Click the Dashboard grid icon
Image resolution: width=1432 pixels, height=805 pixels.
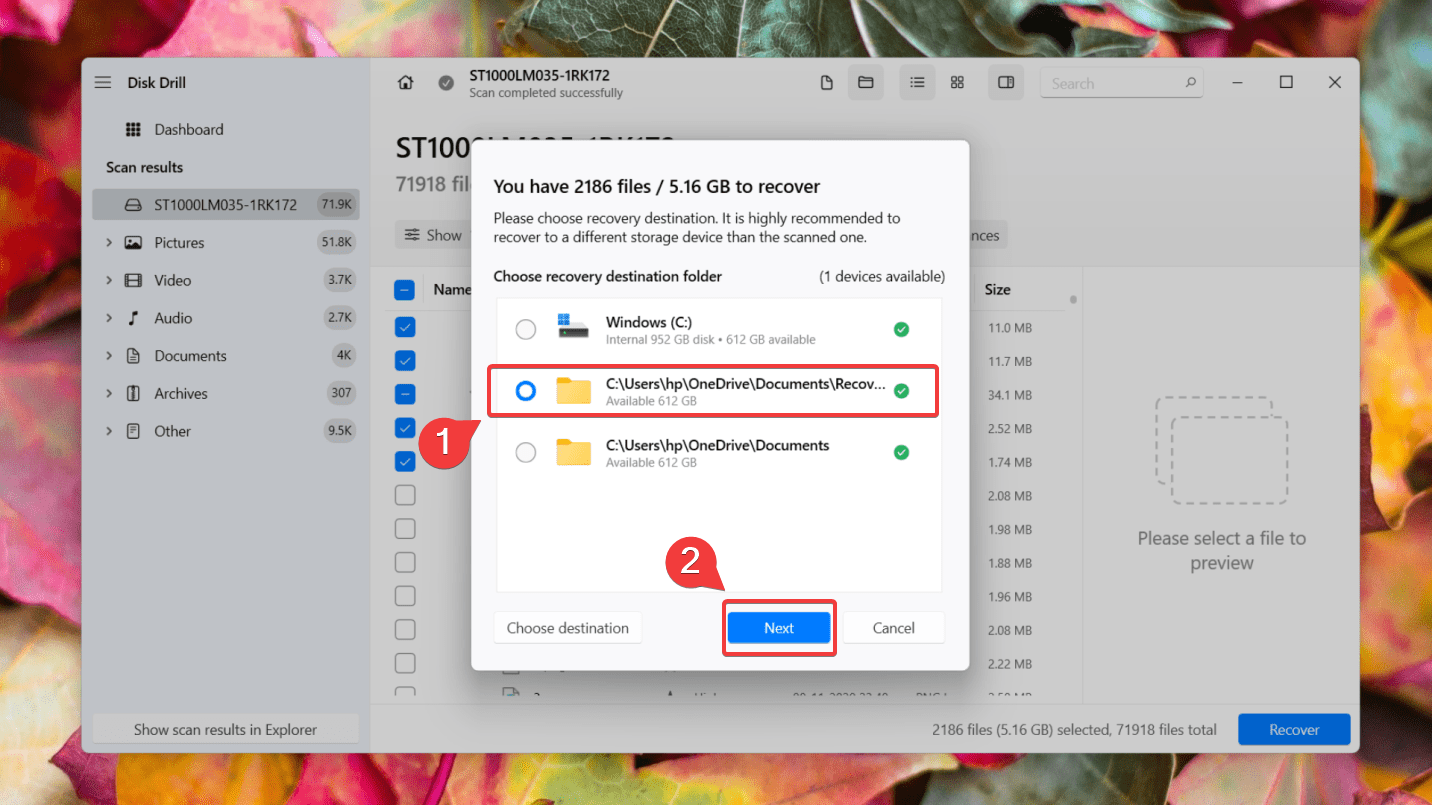(133, 130)
